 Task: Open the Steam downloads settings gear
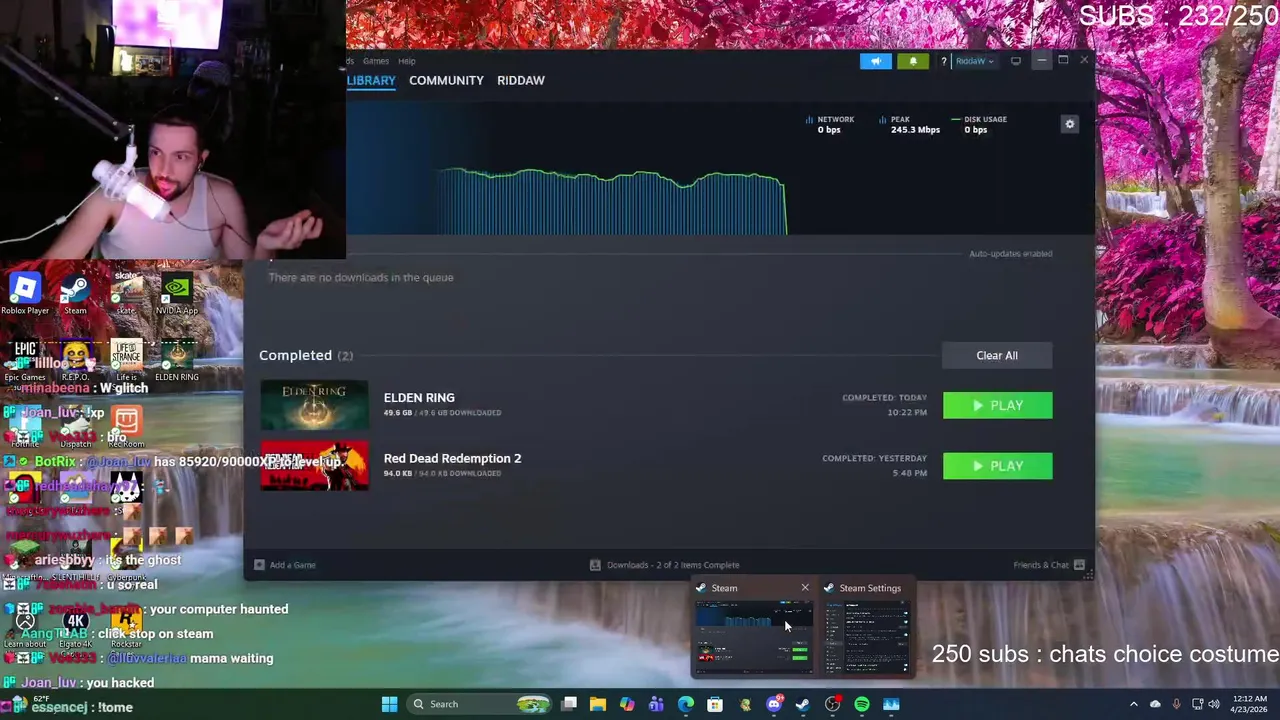1069,124
